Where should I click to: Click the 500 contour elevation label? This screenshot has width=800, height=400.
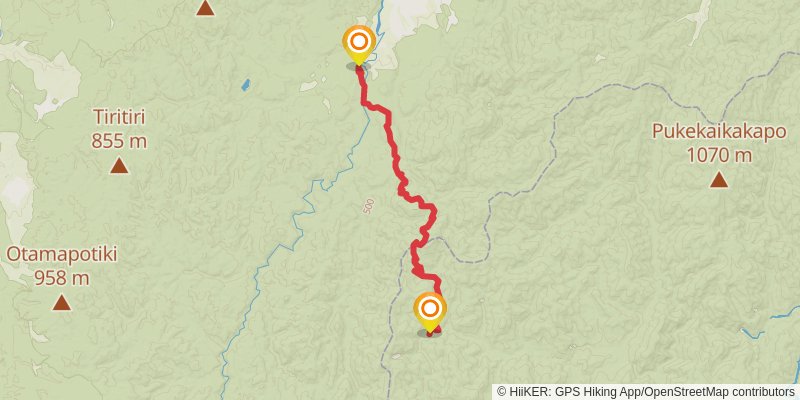tap(369, 206)
